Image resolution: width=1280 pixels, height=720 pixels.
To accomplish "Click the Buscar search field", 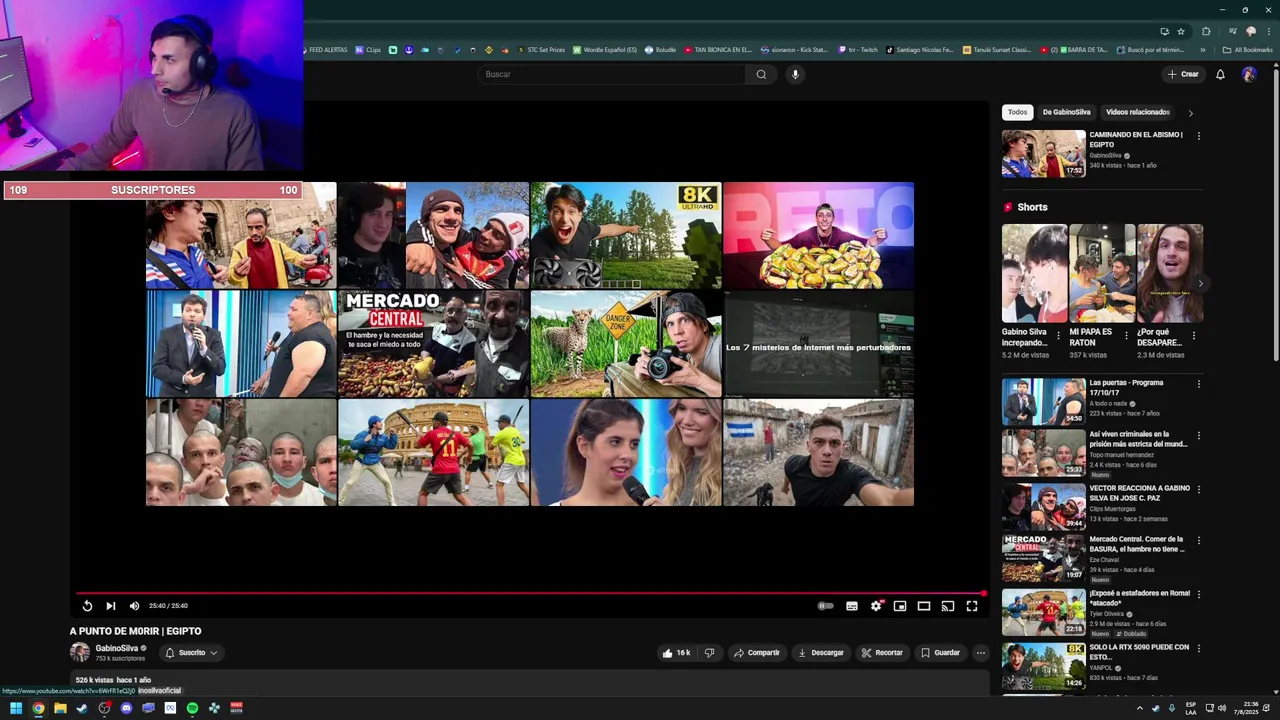I will pos(611,74).
